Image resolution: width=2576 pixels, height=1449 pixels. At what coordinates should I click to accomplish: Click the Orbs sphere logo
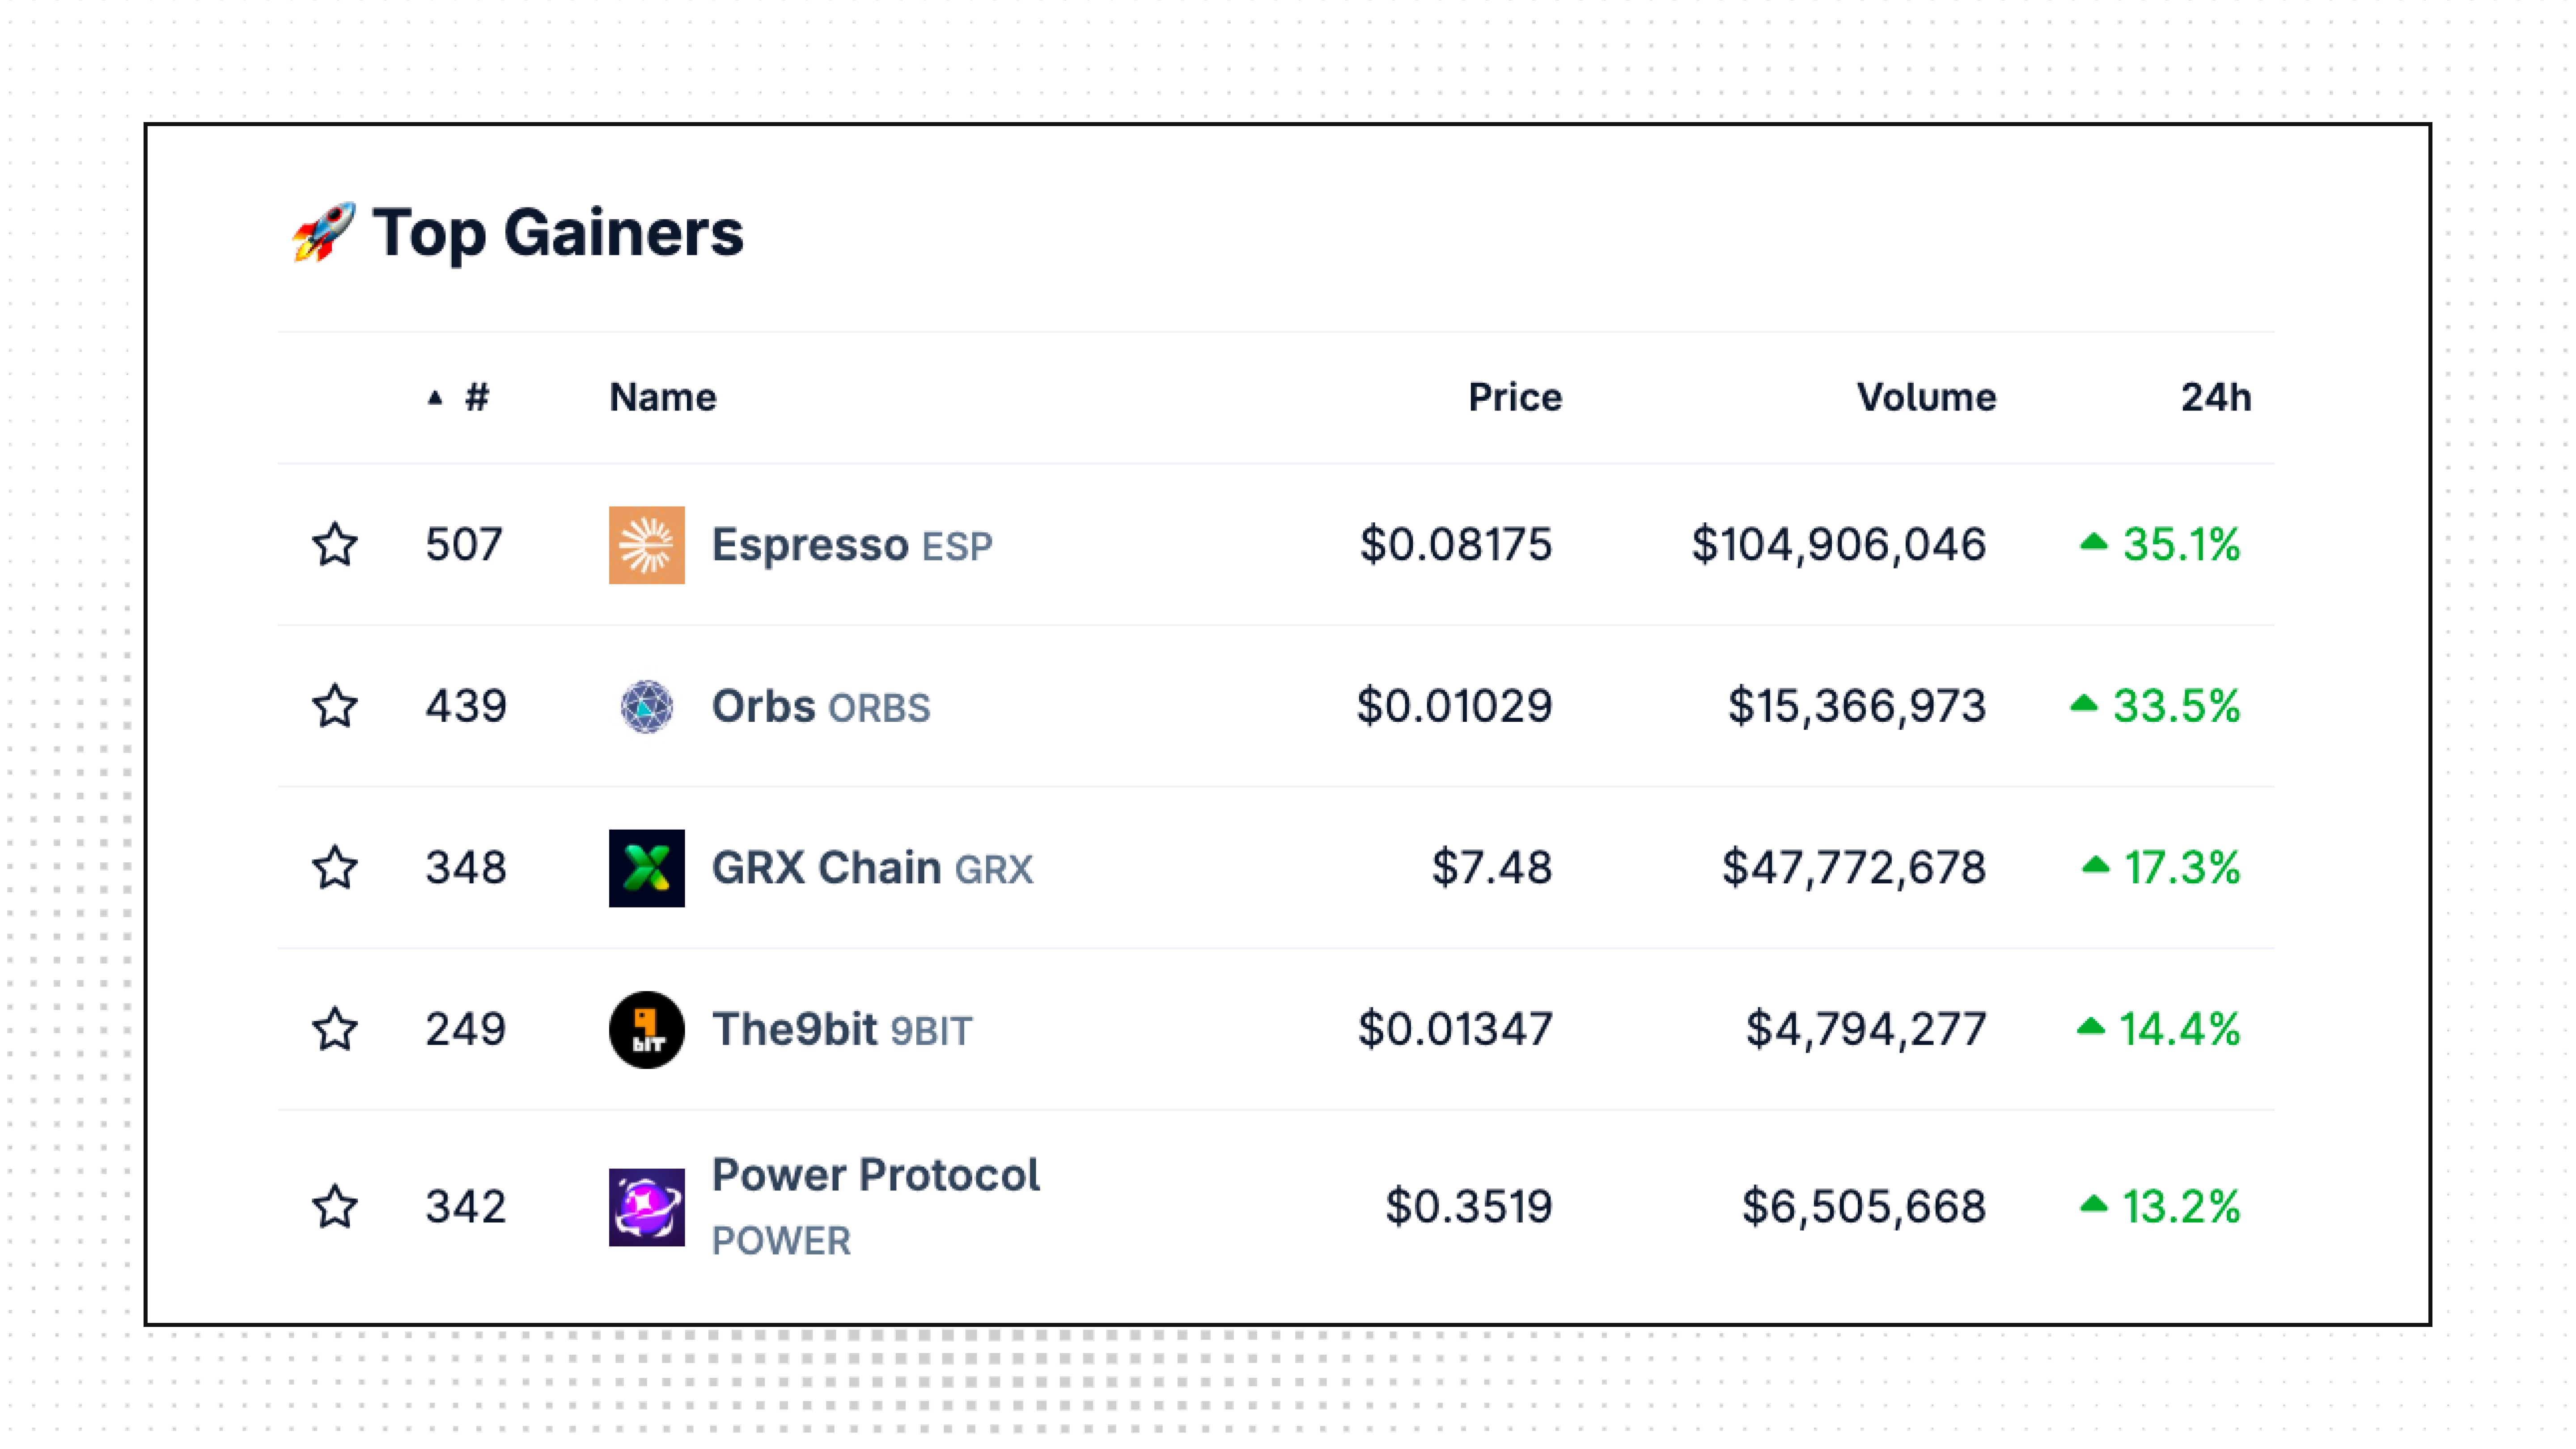(646, 706)
